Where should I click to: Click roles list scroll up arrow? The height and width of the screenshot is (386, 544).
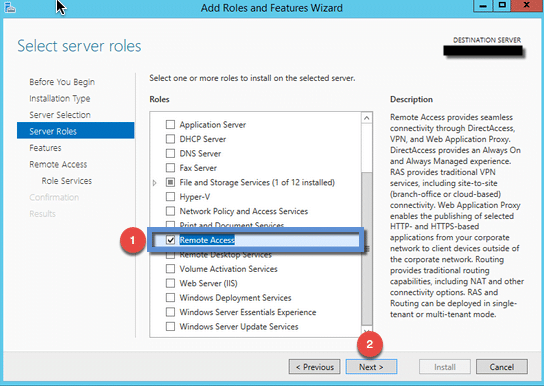pyautogui.click(x=367, y=118)
